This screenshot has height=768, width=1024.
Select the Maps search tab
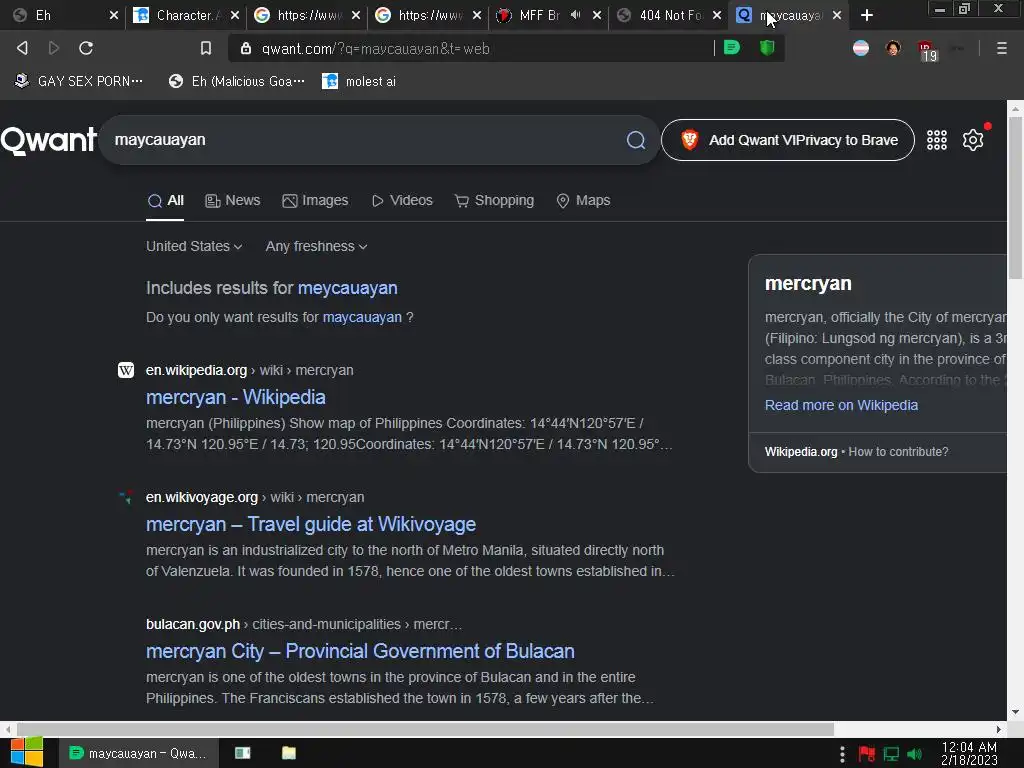(583, 200)
